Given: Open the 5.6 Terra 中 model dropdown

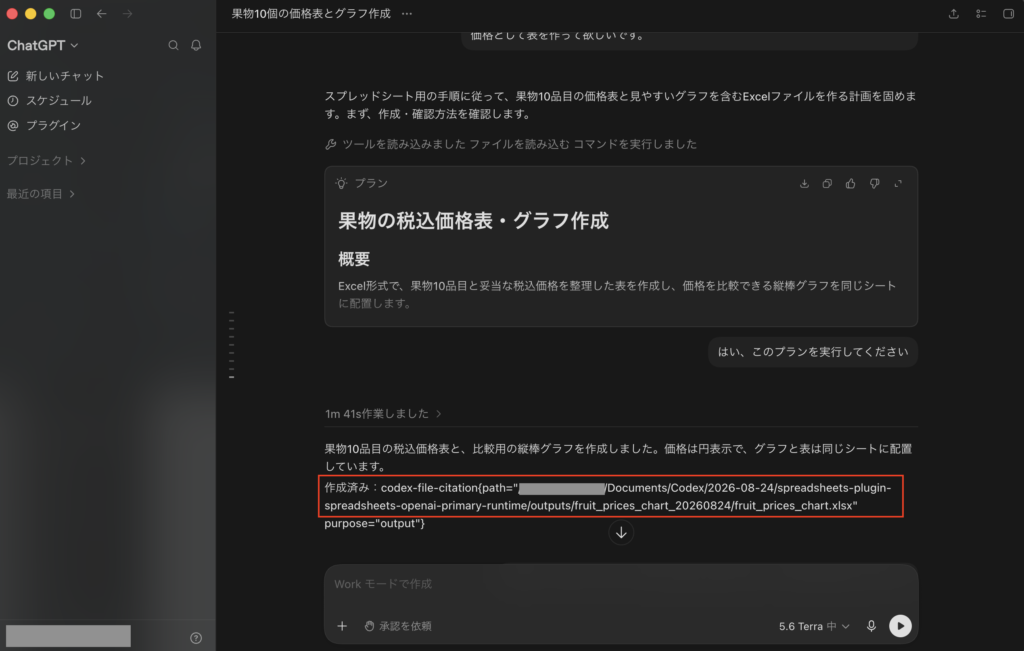Looking at the screenshot, I should [x=814, y=626].
